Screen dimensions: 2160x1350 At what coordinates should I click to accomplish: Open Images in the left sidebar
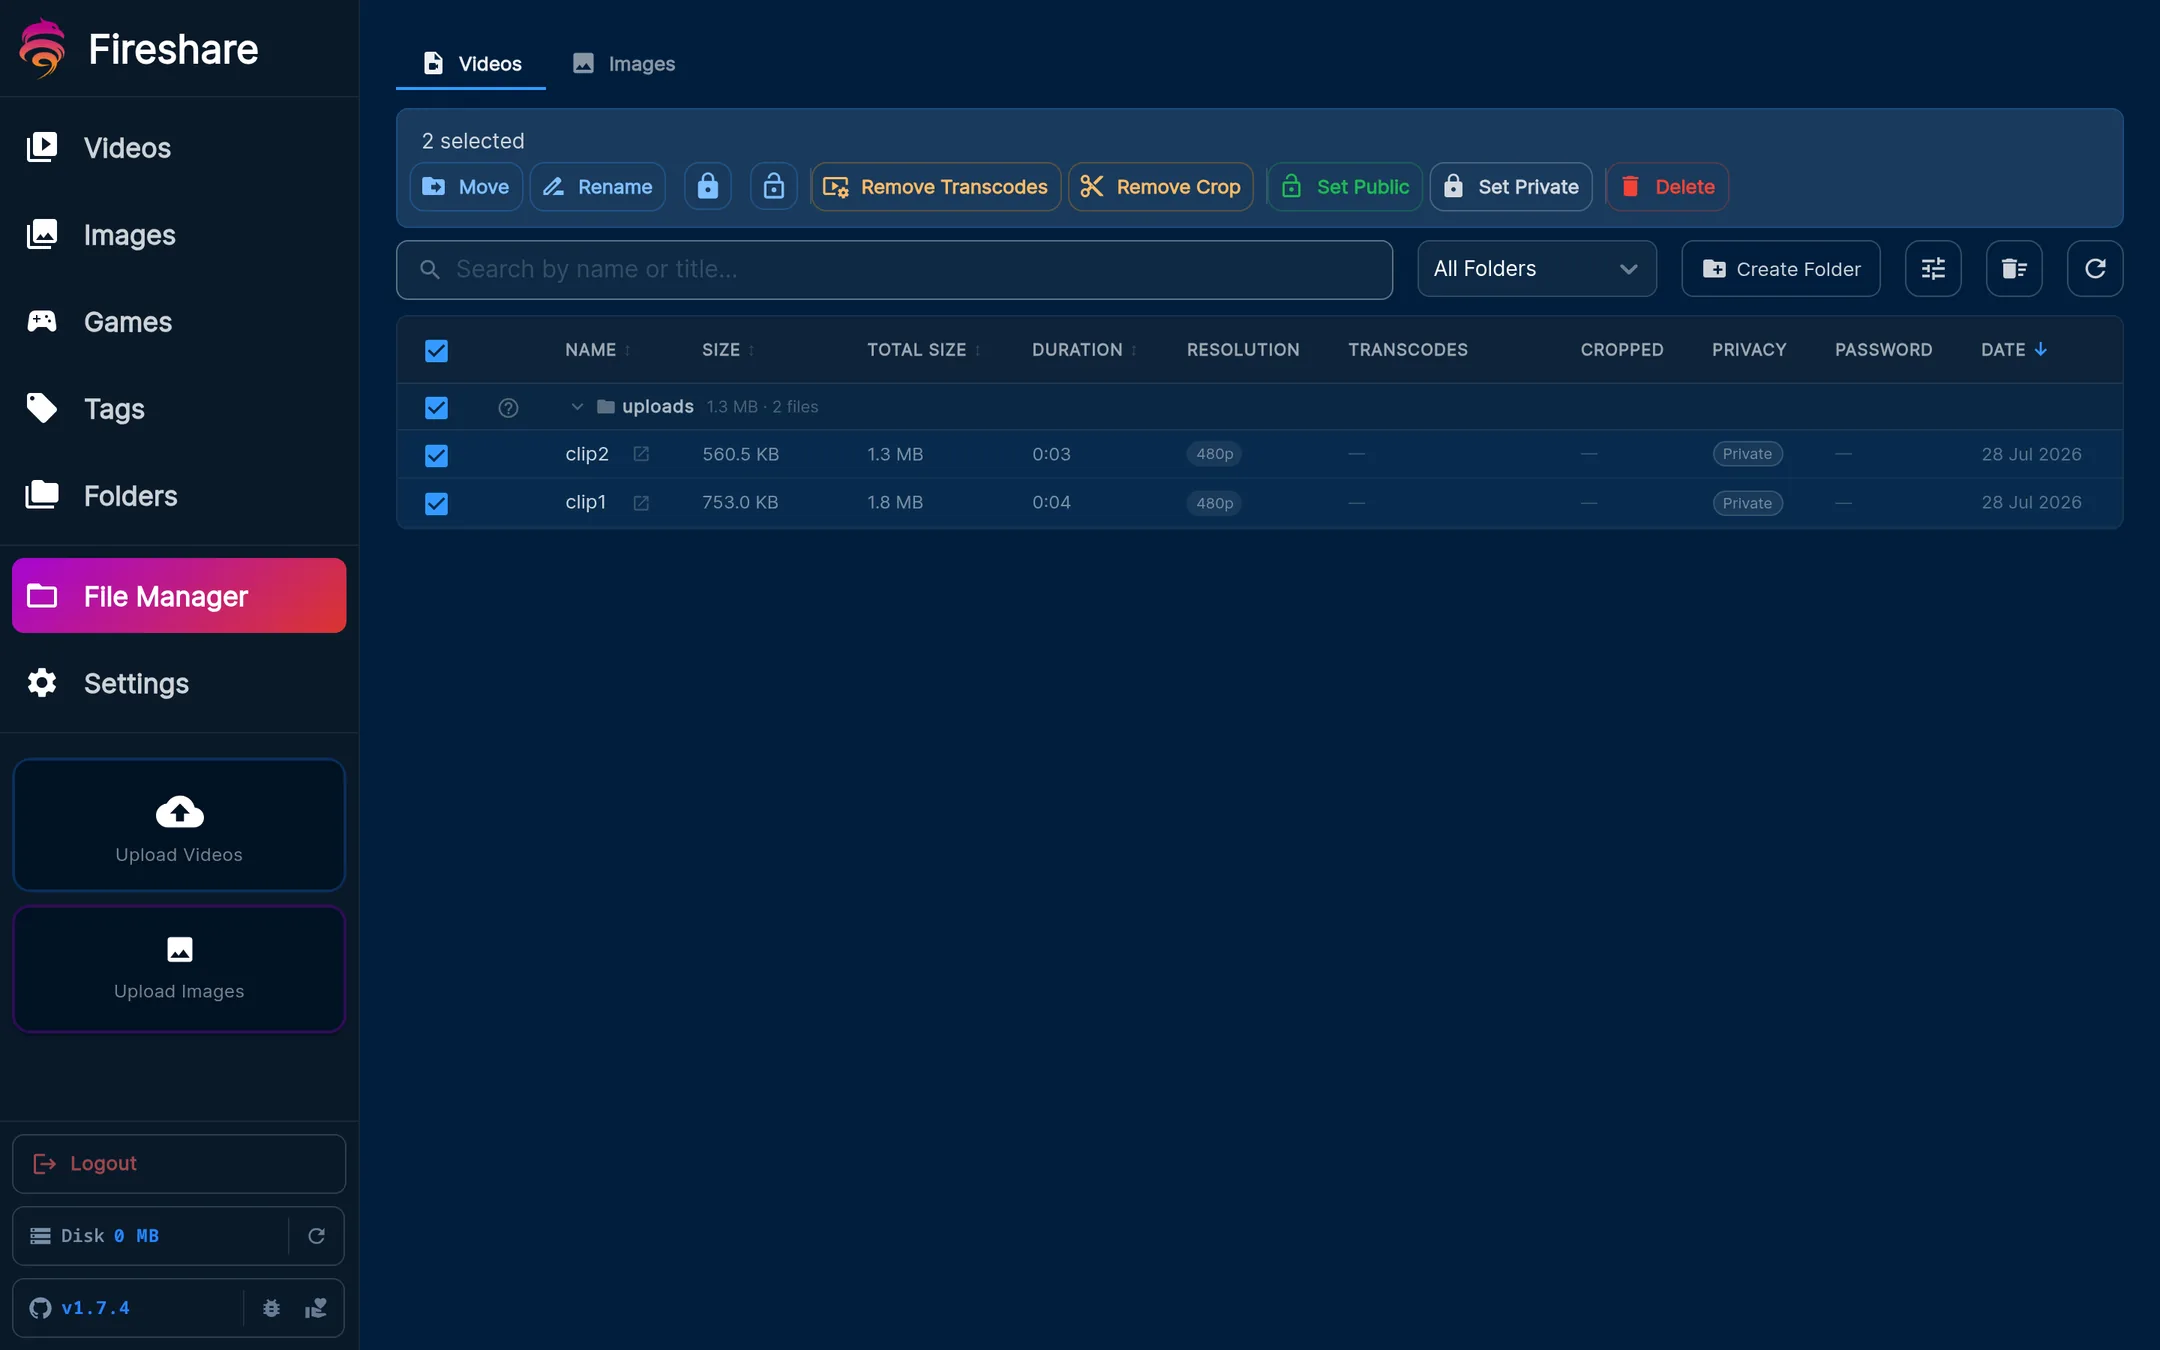pyautogui.click(x=180, y=235)
